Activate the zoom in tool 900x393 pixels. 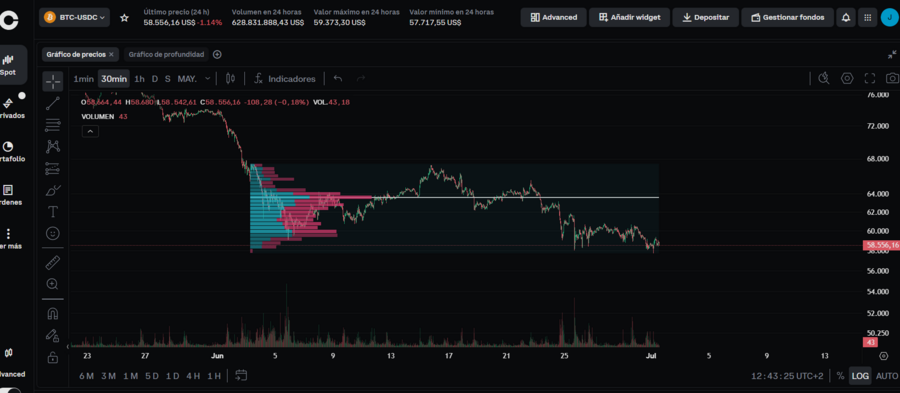click(53, 284)
